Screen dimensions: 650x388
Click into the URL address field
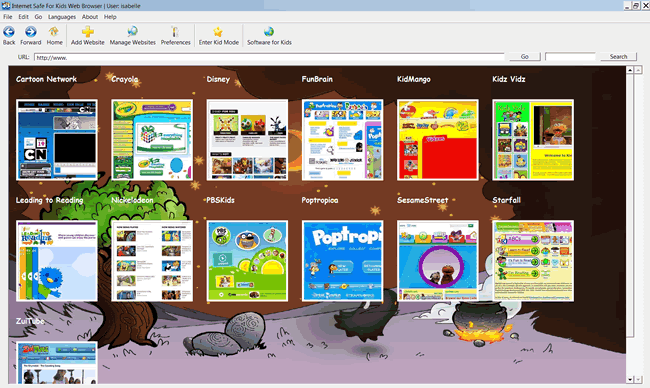point(269,57)
